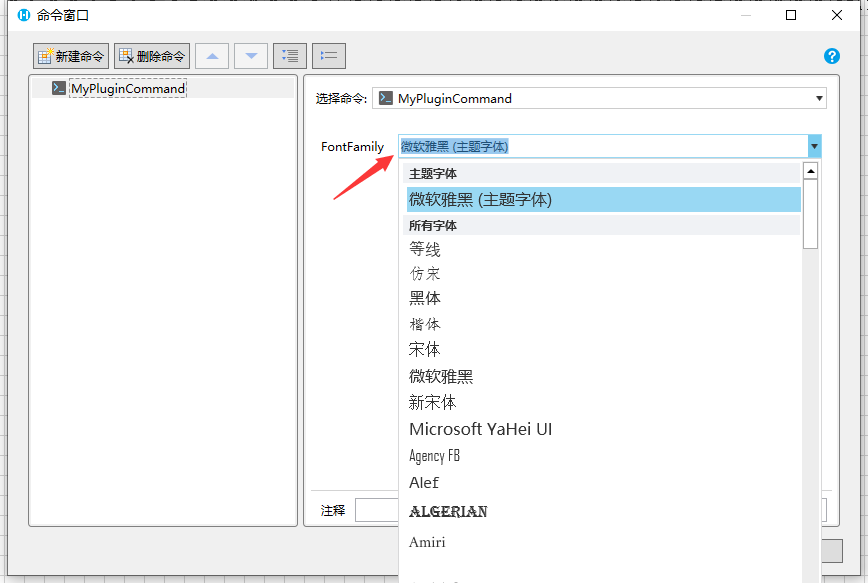Close the 命令窗口 dialog

[x=837, y=15]
